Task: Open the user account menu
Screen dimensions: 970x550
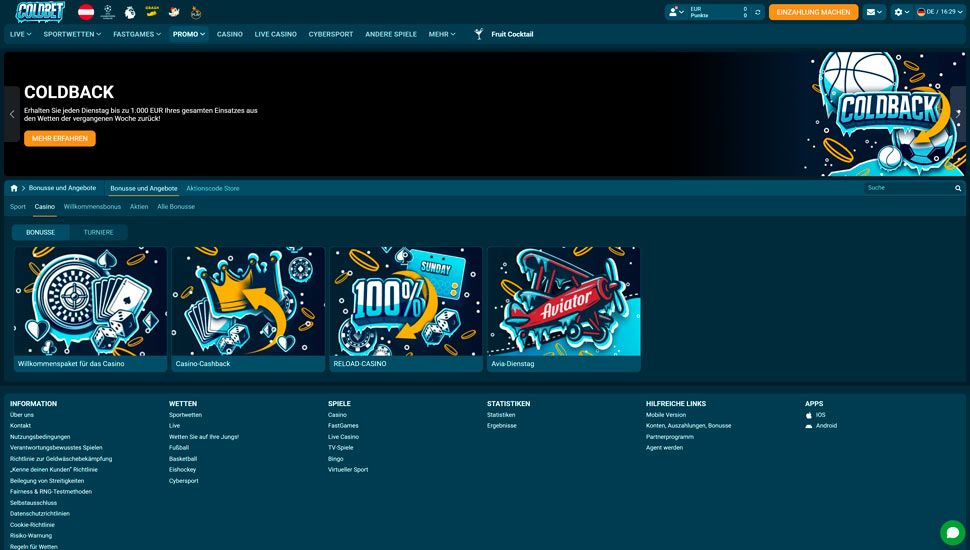Action: [676, 12]
